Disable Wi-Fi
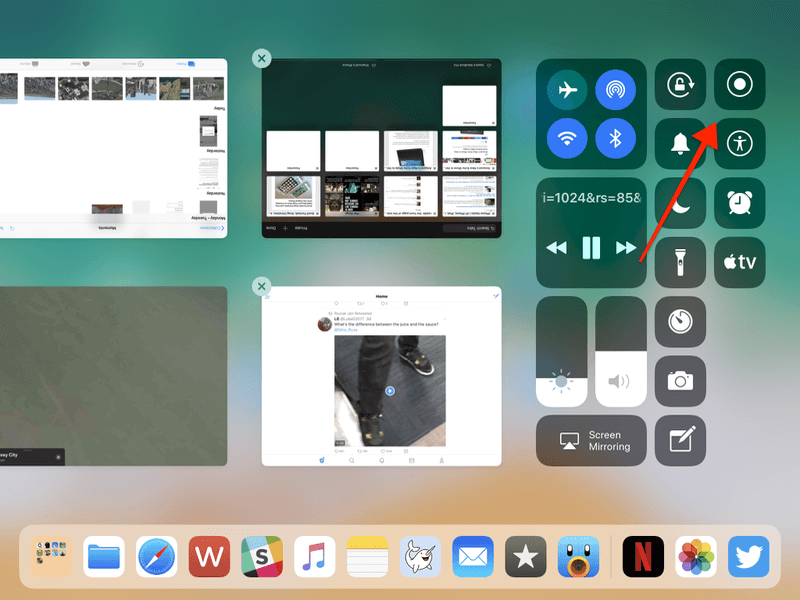The height and width of the screenshot is (600, 800). click(568, 138)
